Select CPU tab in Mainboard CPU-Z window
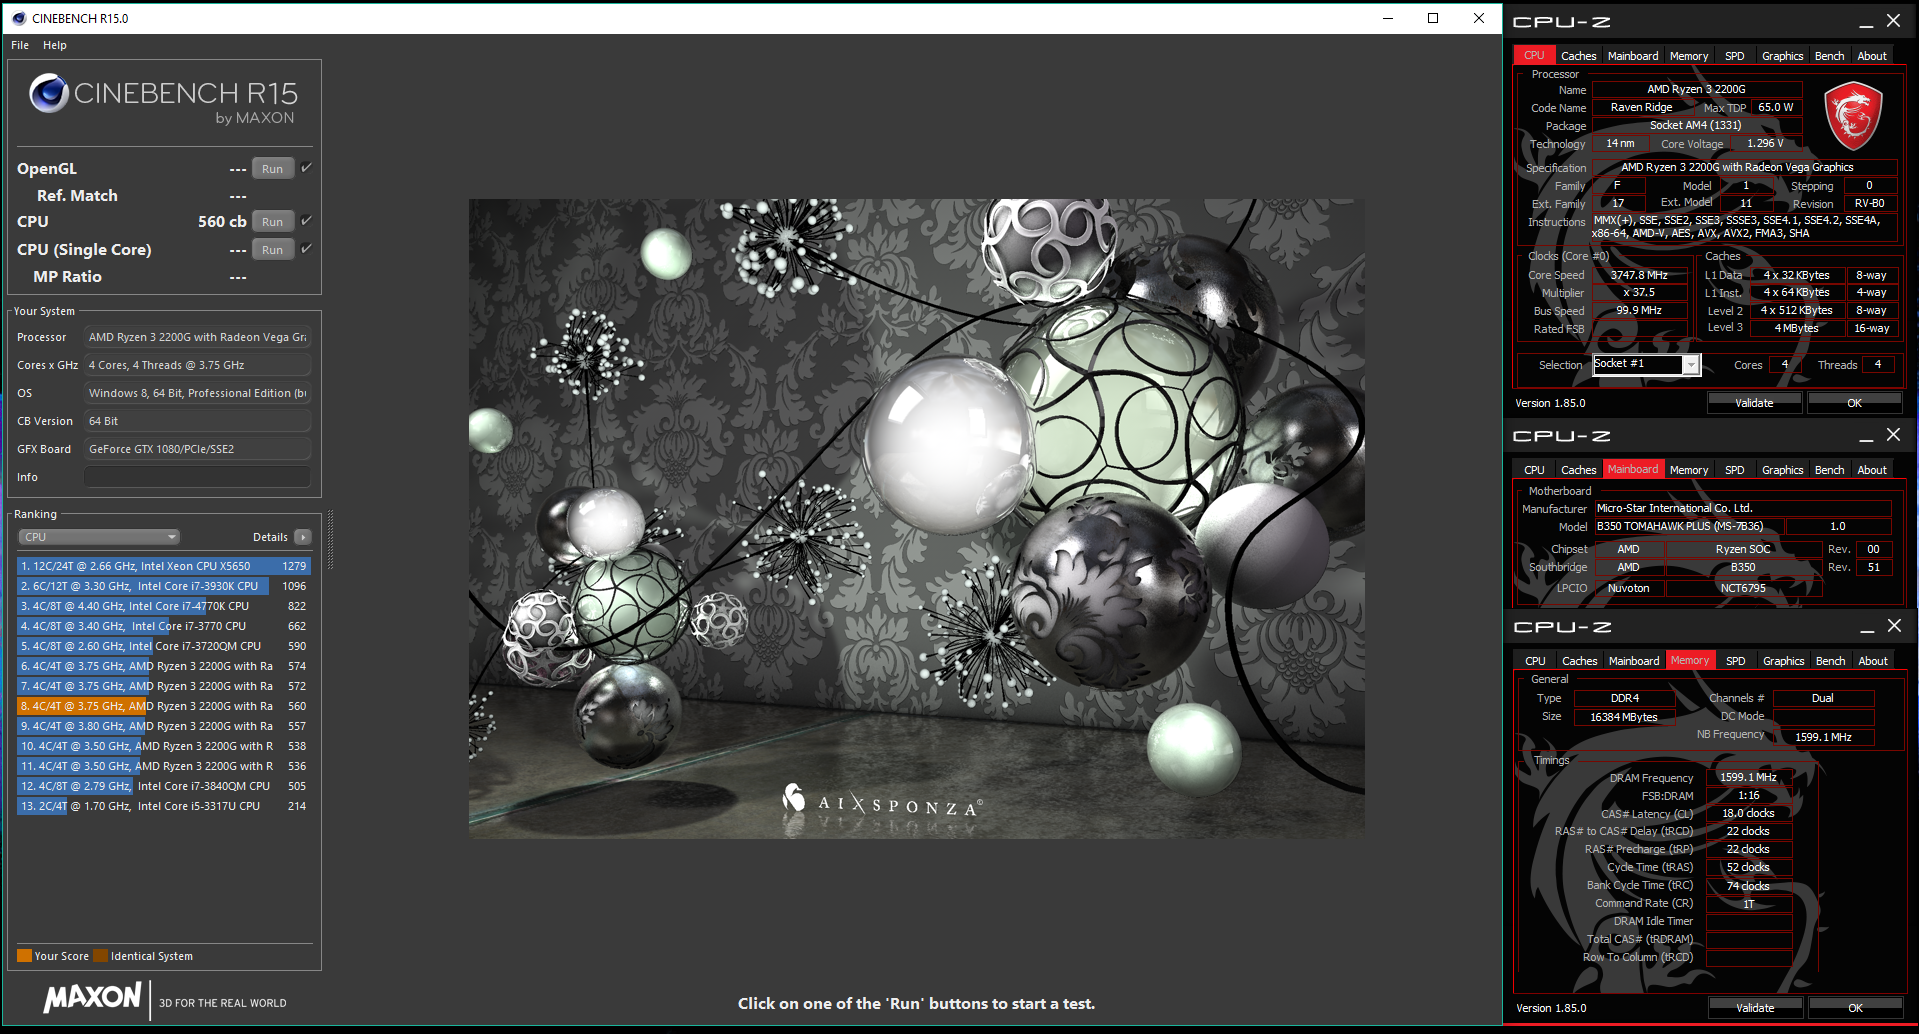Screen dimensions: 1919x1034 [x=1534, y=470]
